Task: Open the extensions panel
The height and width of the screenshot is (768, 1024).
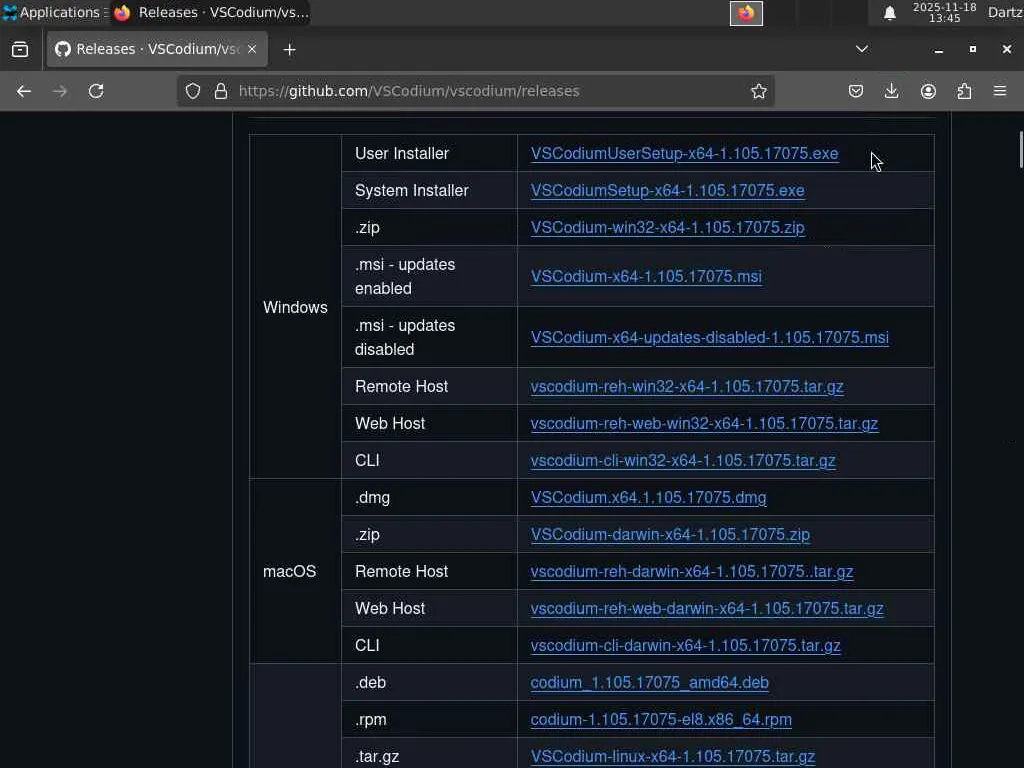Action: 964,91
